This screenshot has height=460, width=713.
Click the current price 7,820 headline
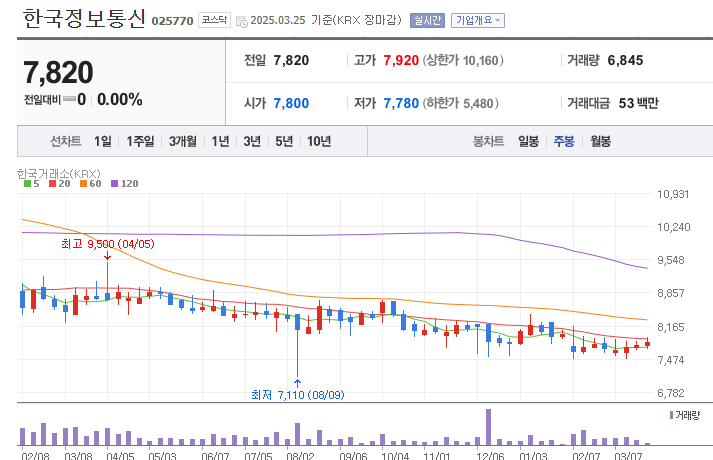tap(58, 72)
